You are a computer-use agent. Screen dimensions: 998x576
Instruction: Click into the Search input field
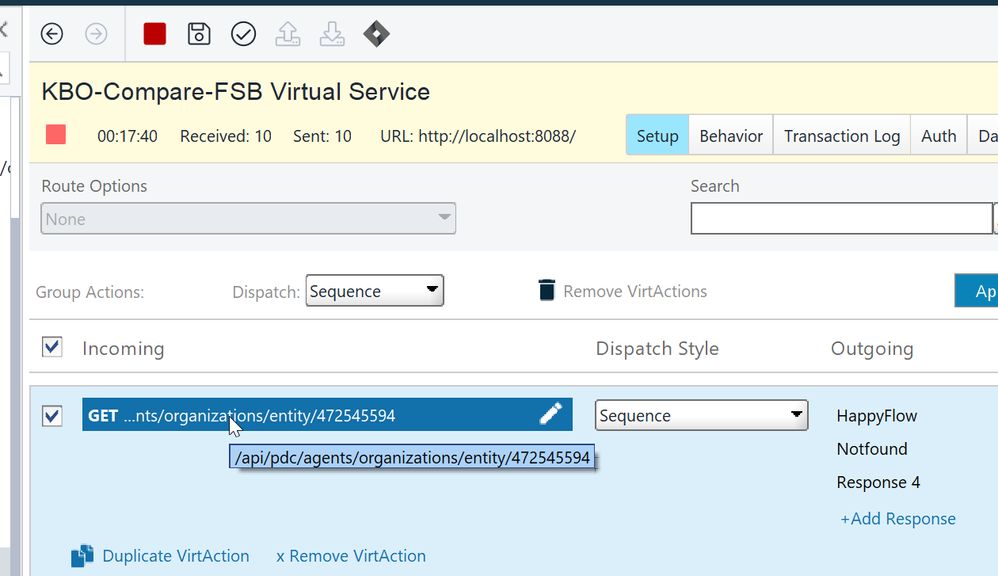[x=840, y=218]
